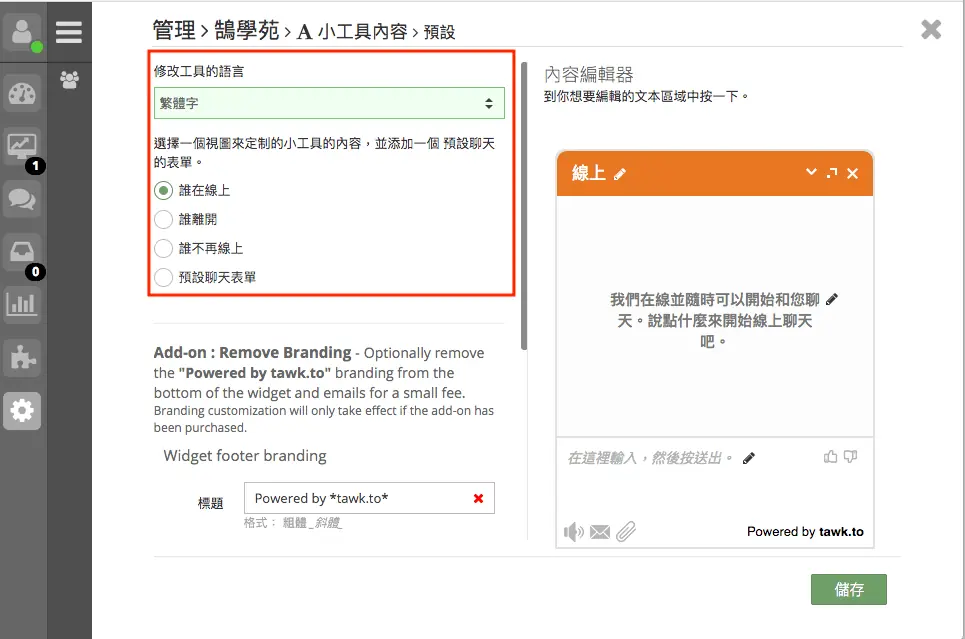Screen dimensions: 965x639
Task: Click the 鵠學苑 breadcrumb
Action: [247, 30]
